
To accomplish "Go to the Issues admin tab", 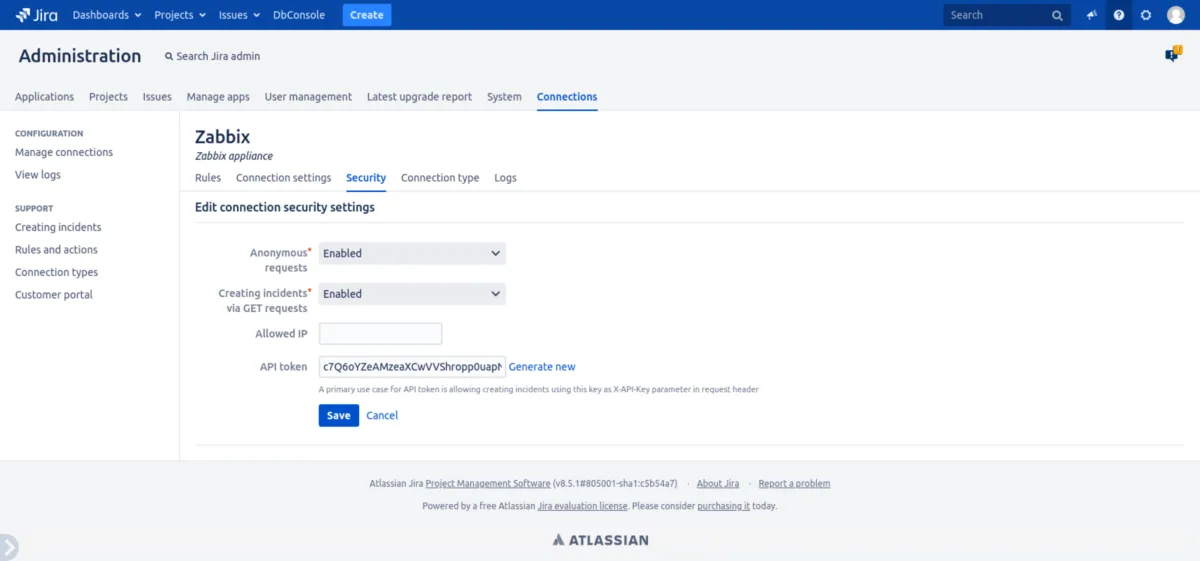I will (x=157, y=97).
